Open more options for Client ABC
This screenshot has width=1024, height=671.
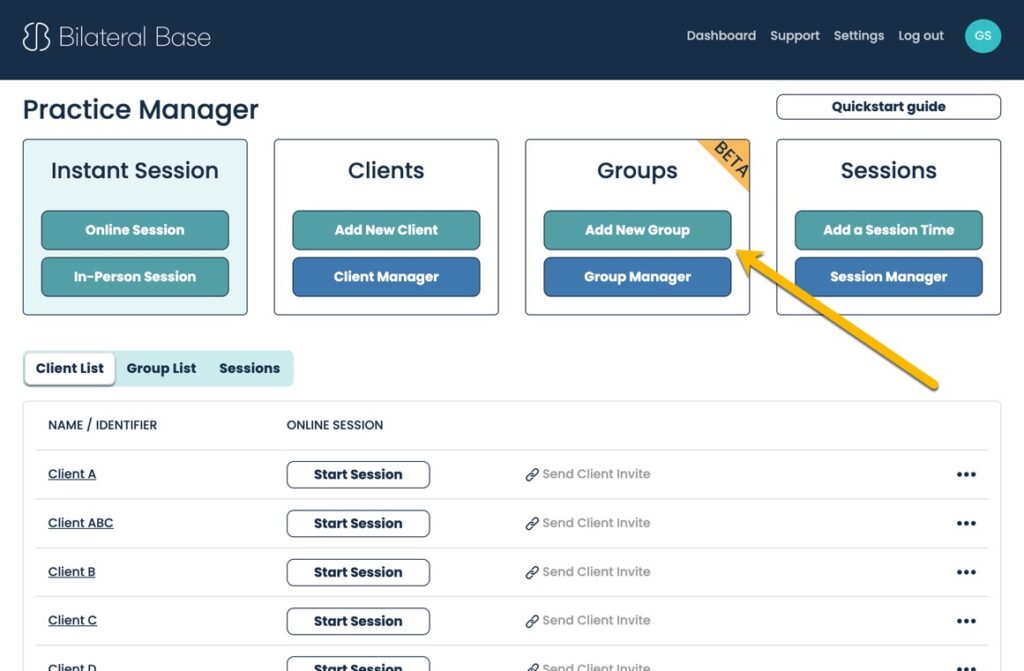tap(966, 523)
